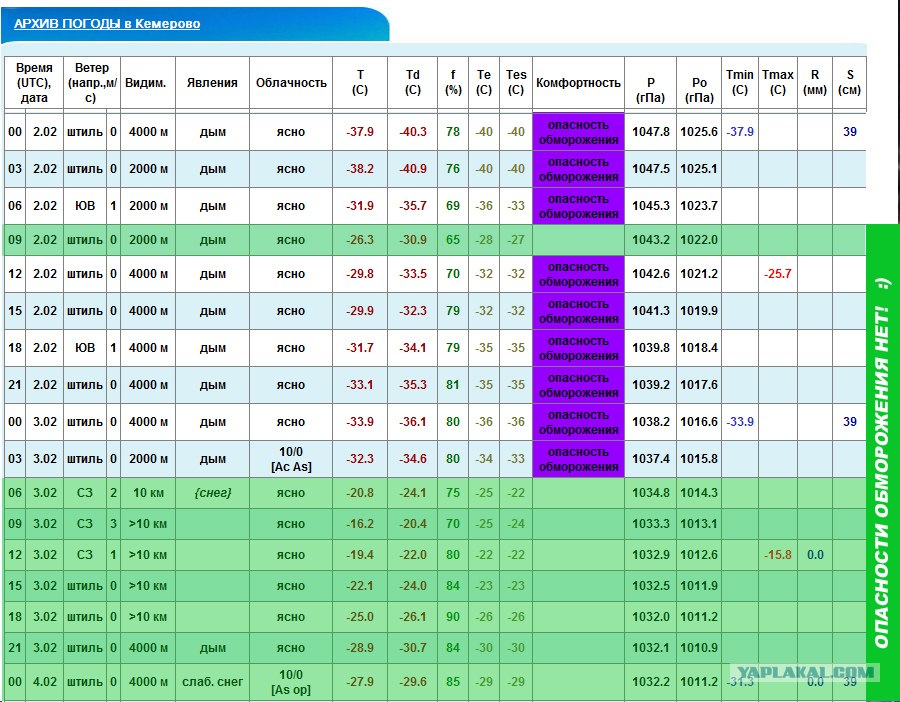This screenshot has width=900, height=702.
Task: Click pressure value 1034.8
Action: (651, 492)
